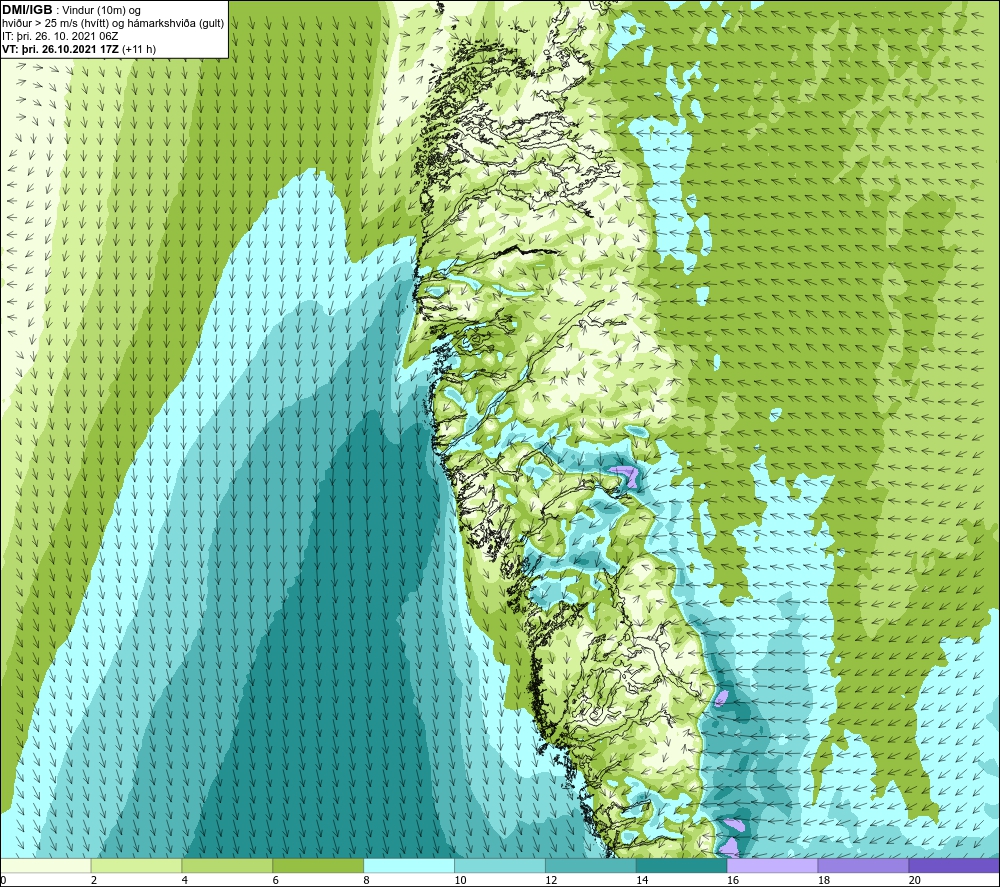Click the legend scale label '4'
This screenshot has width=1000, height=887.
tap(184, 880)
